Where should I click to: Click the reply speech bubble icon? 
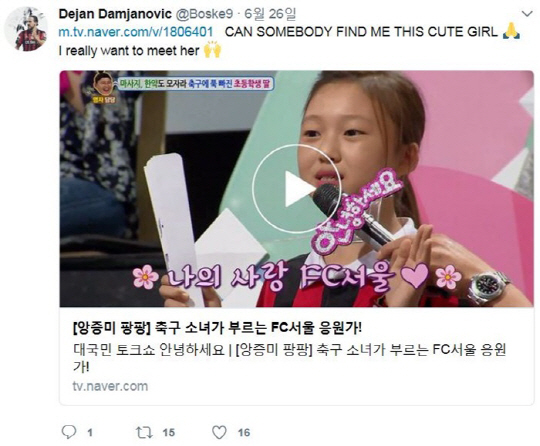click(69, 432)
